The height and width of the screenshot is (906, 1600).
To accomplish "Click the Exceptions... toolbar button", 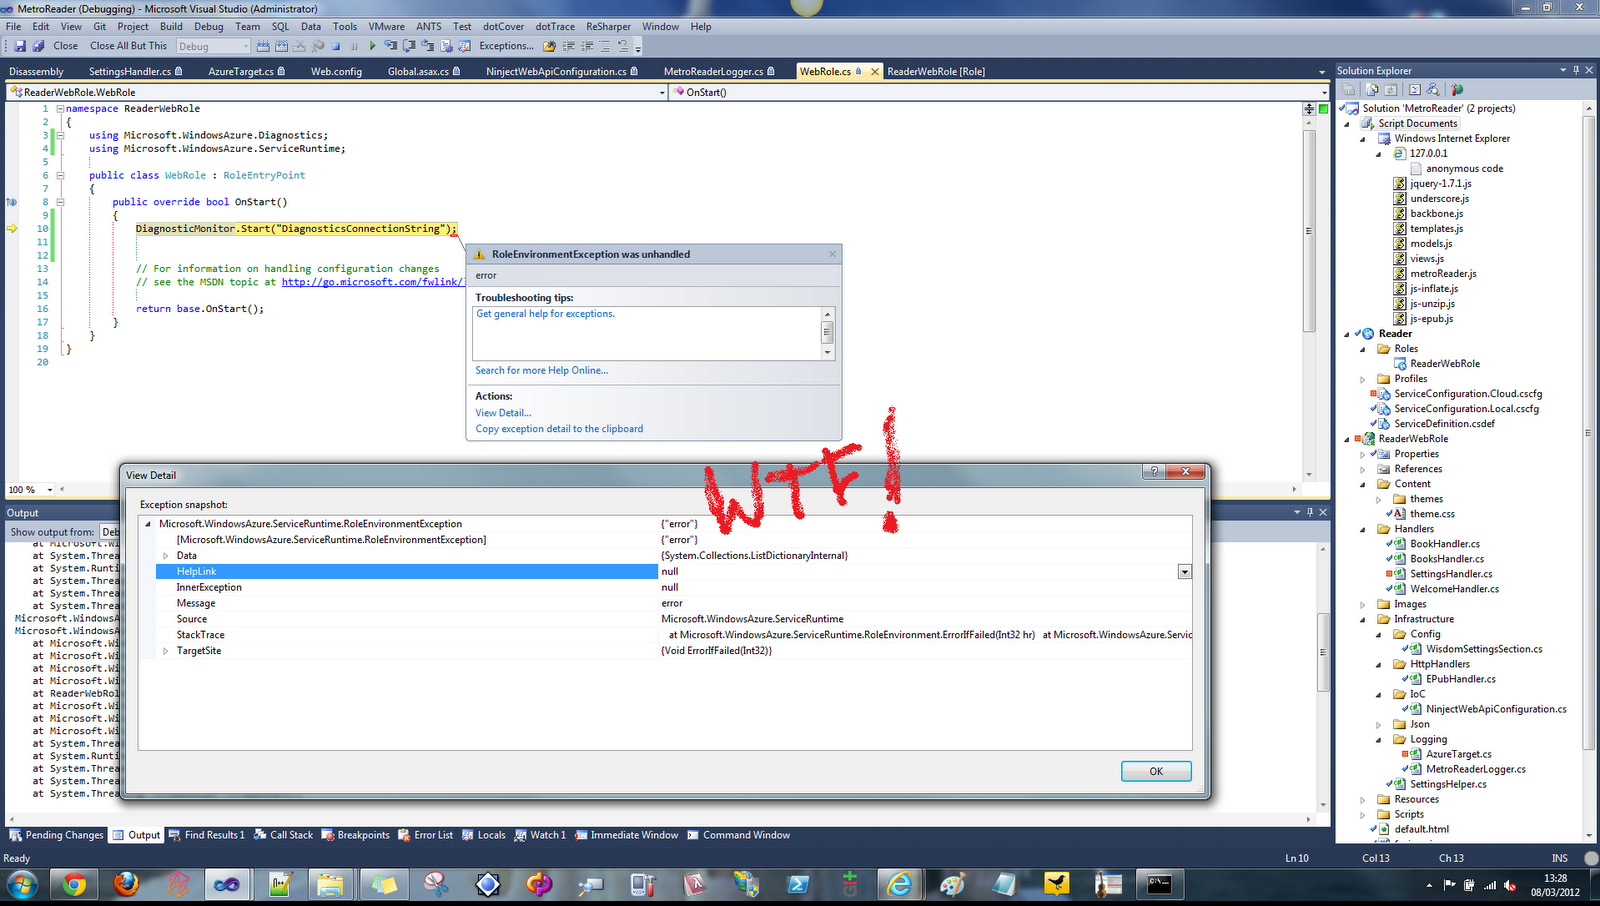I will tap(507, 46).
